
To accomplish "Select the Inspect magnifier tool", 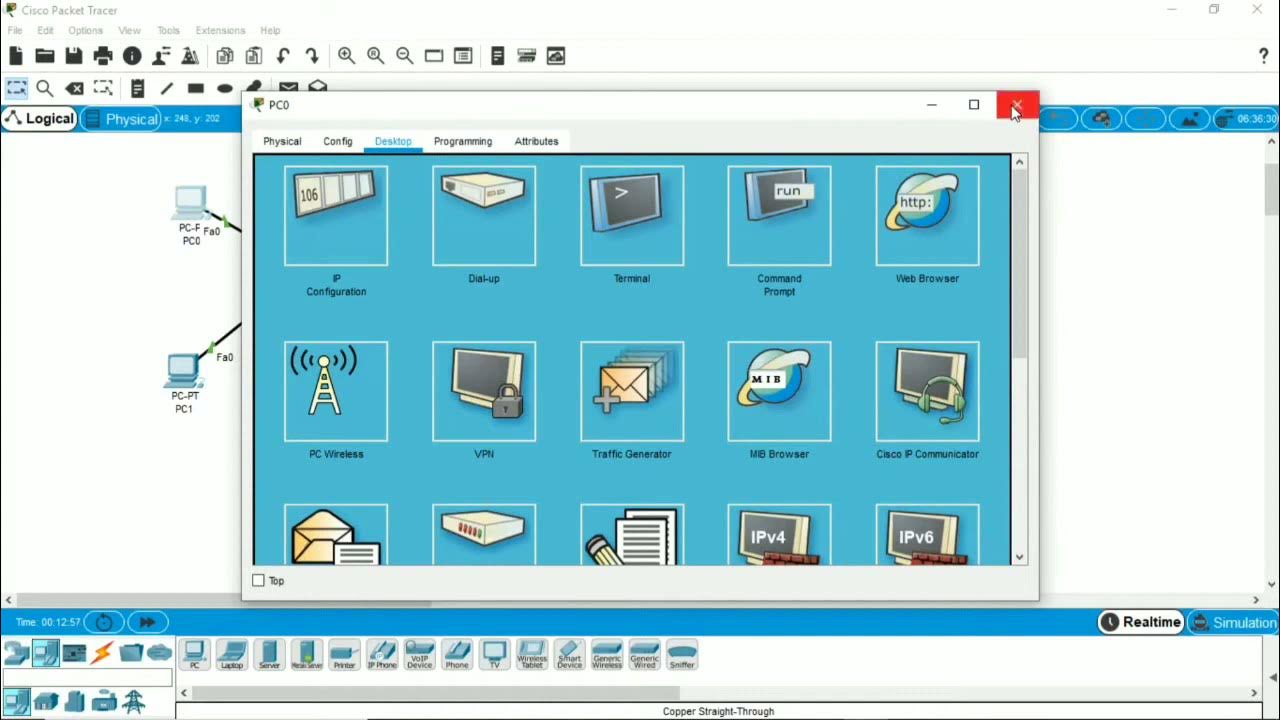I will click(45, 88).
